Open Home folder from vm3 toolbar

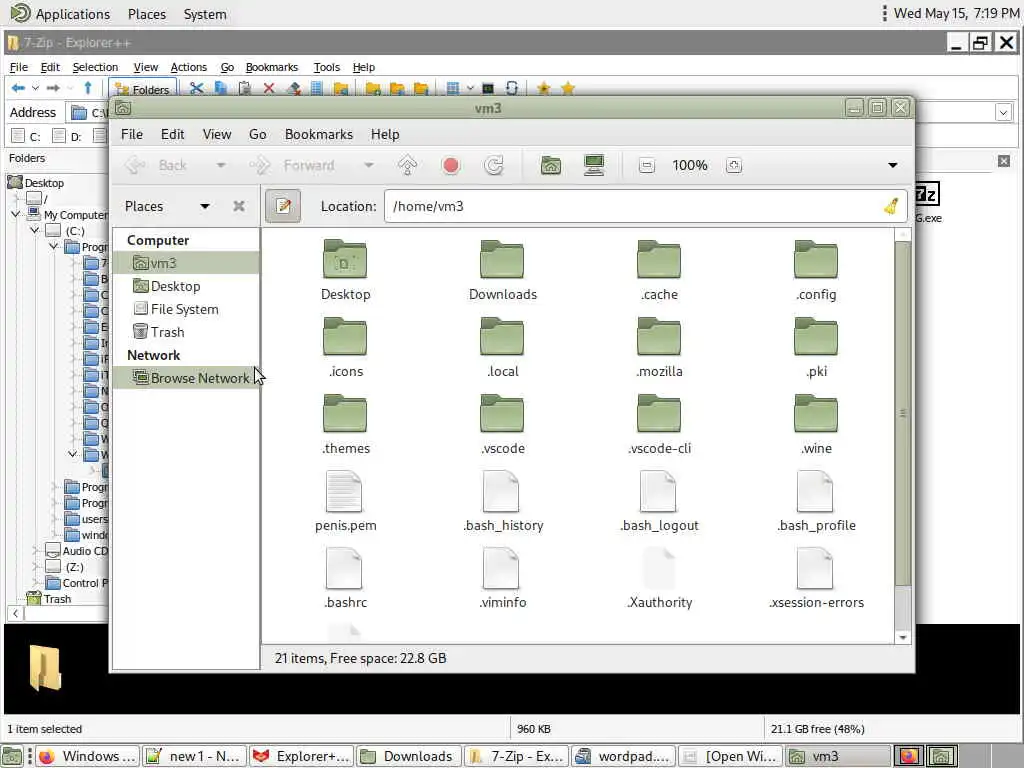(551, 165)
